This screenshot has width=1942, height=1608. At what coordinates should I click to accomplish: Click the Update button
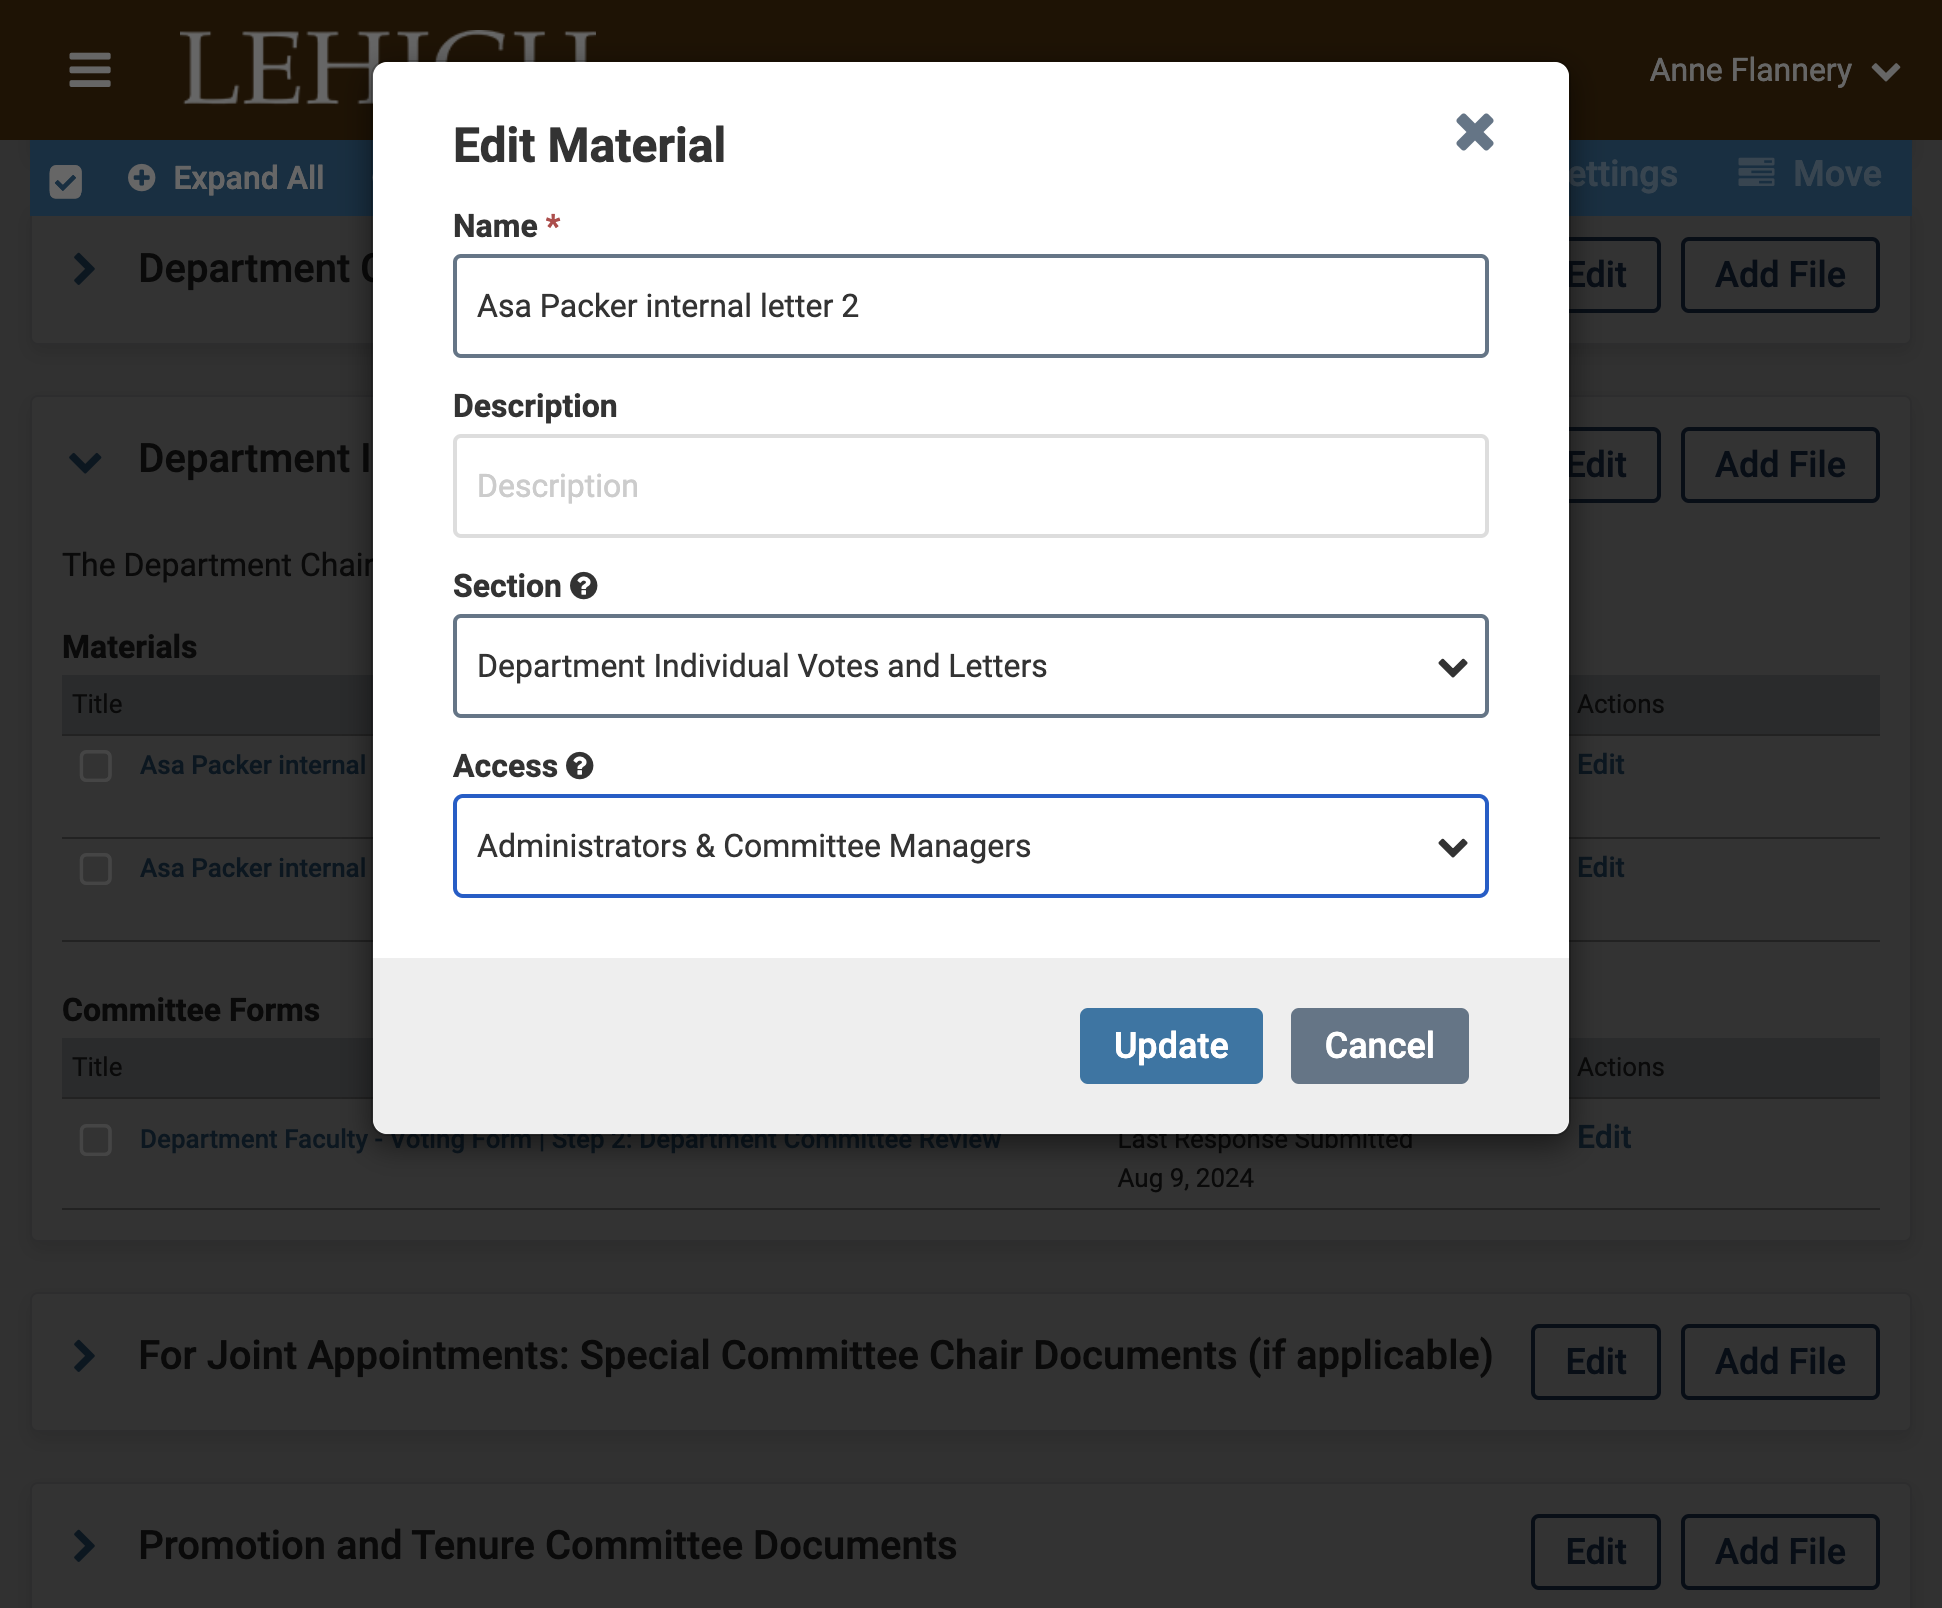click(x=1171, y=1046)
